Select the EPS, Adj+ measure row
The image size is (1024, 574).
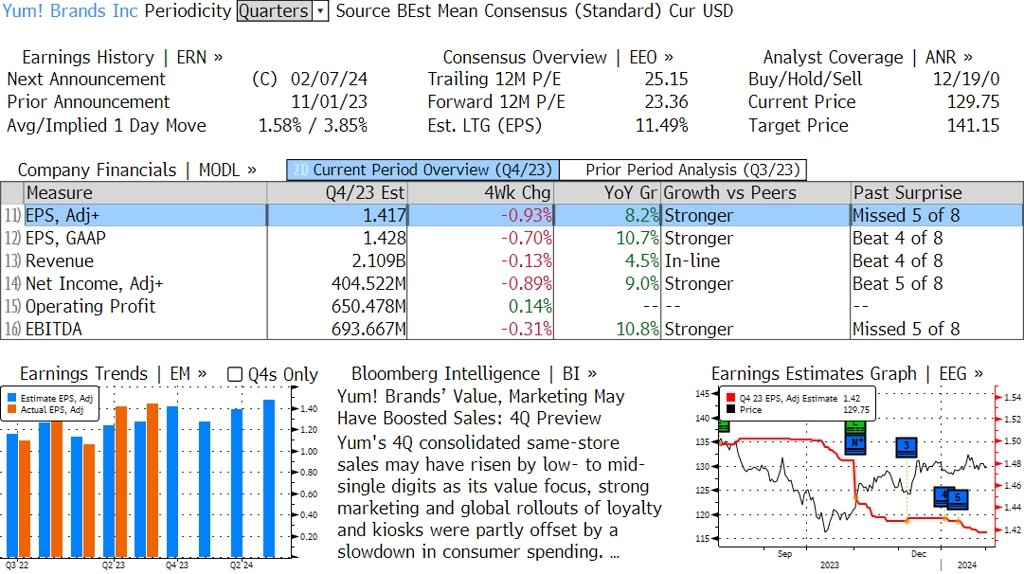[512, 215]
